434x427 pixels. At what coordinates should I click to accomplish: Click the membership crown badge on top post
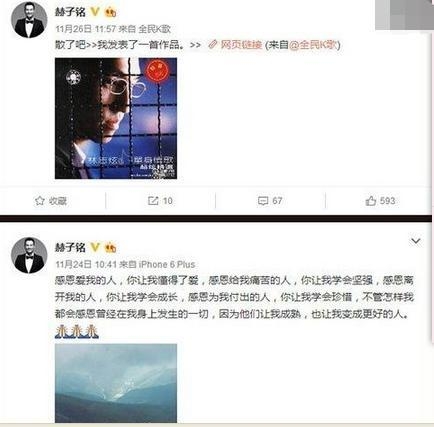click(110, 12)
